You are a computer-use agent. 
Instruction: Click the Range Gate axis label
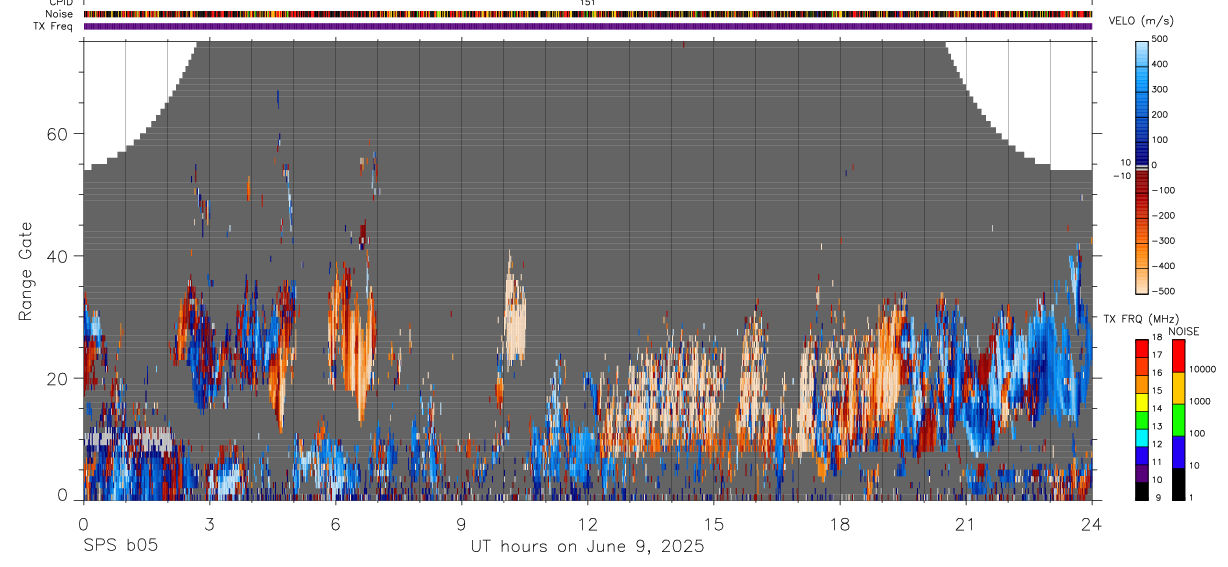(x=25, y=271)
